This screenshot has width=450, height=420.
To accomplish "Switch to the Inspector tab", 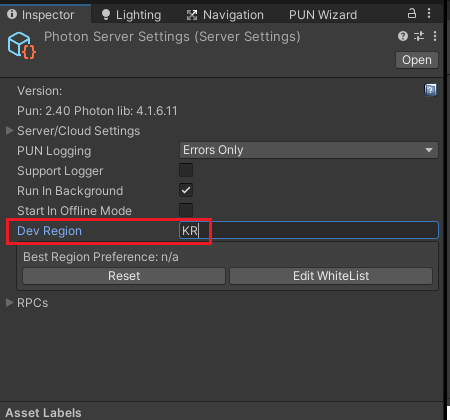I will click(x=46, y=14).
